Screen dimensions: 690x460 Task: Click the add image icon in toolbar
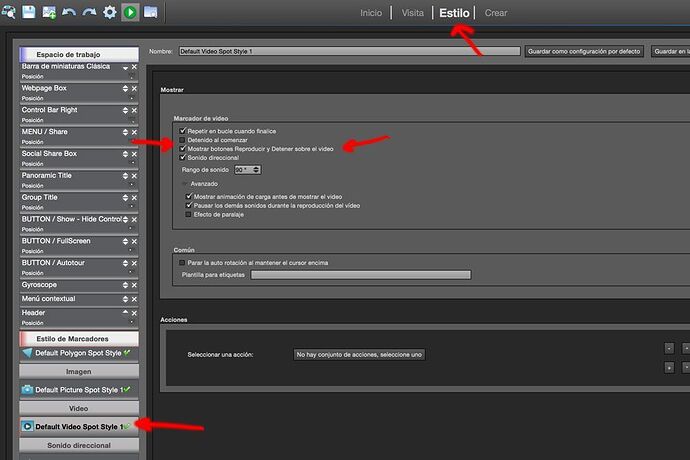[49, 11]
